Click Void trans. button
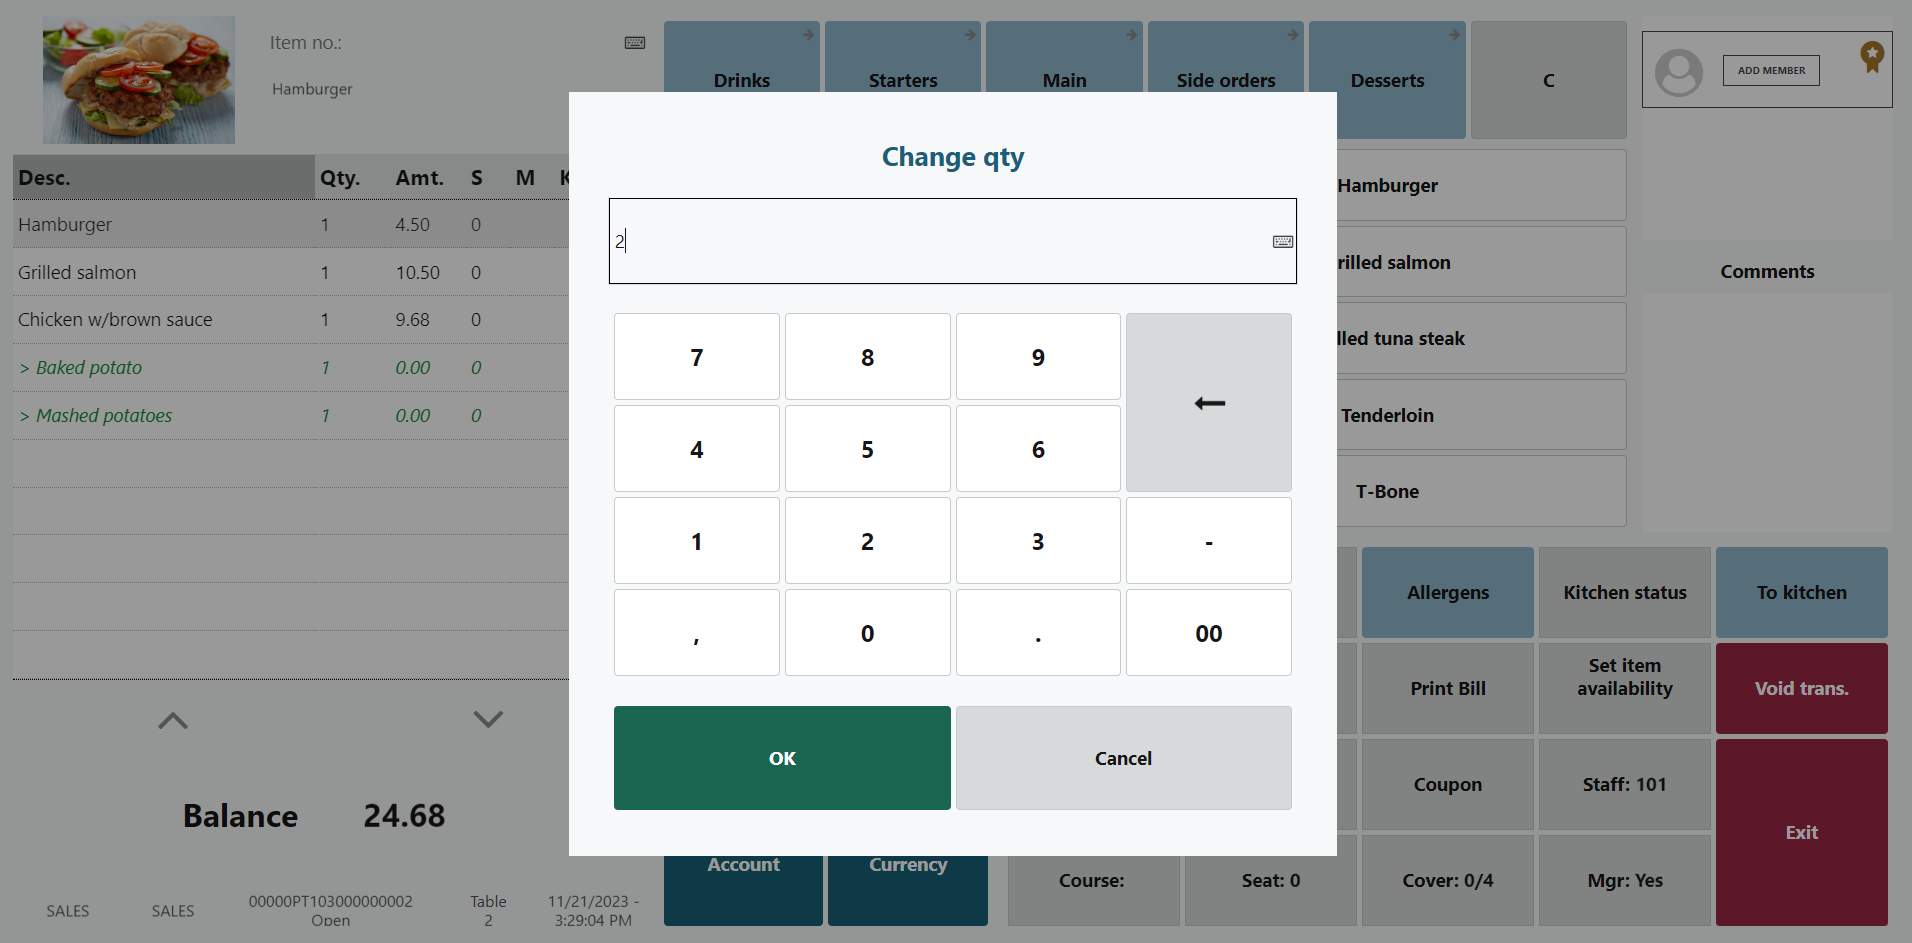Viewport: 1912px width, 943px height. (x=1802, y=688)
